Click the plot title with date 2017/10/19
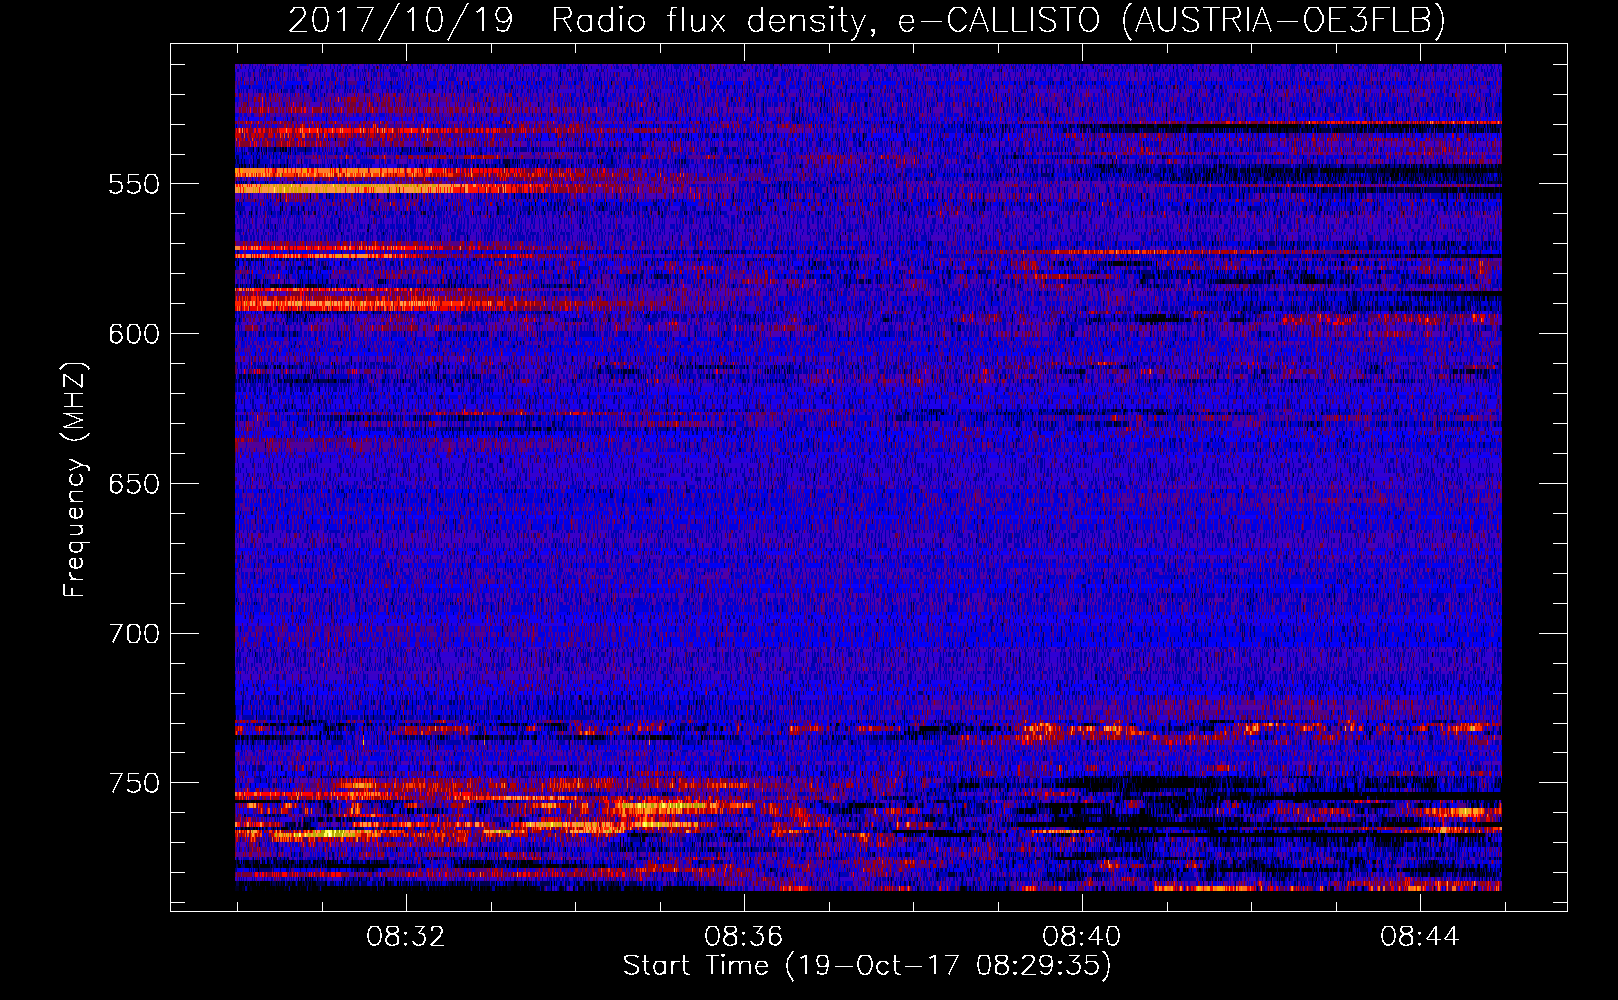This screenshot has height=1000, width=1618. pos(867,20)
